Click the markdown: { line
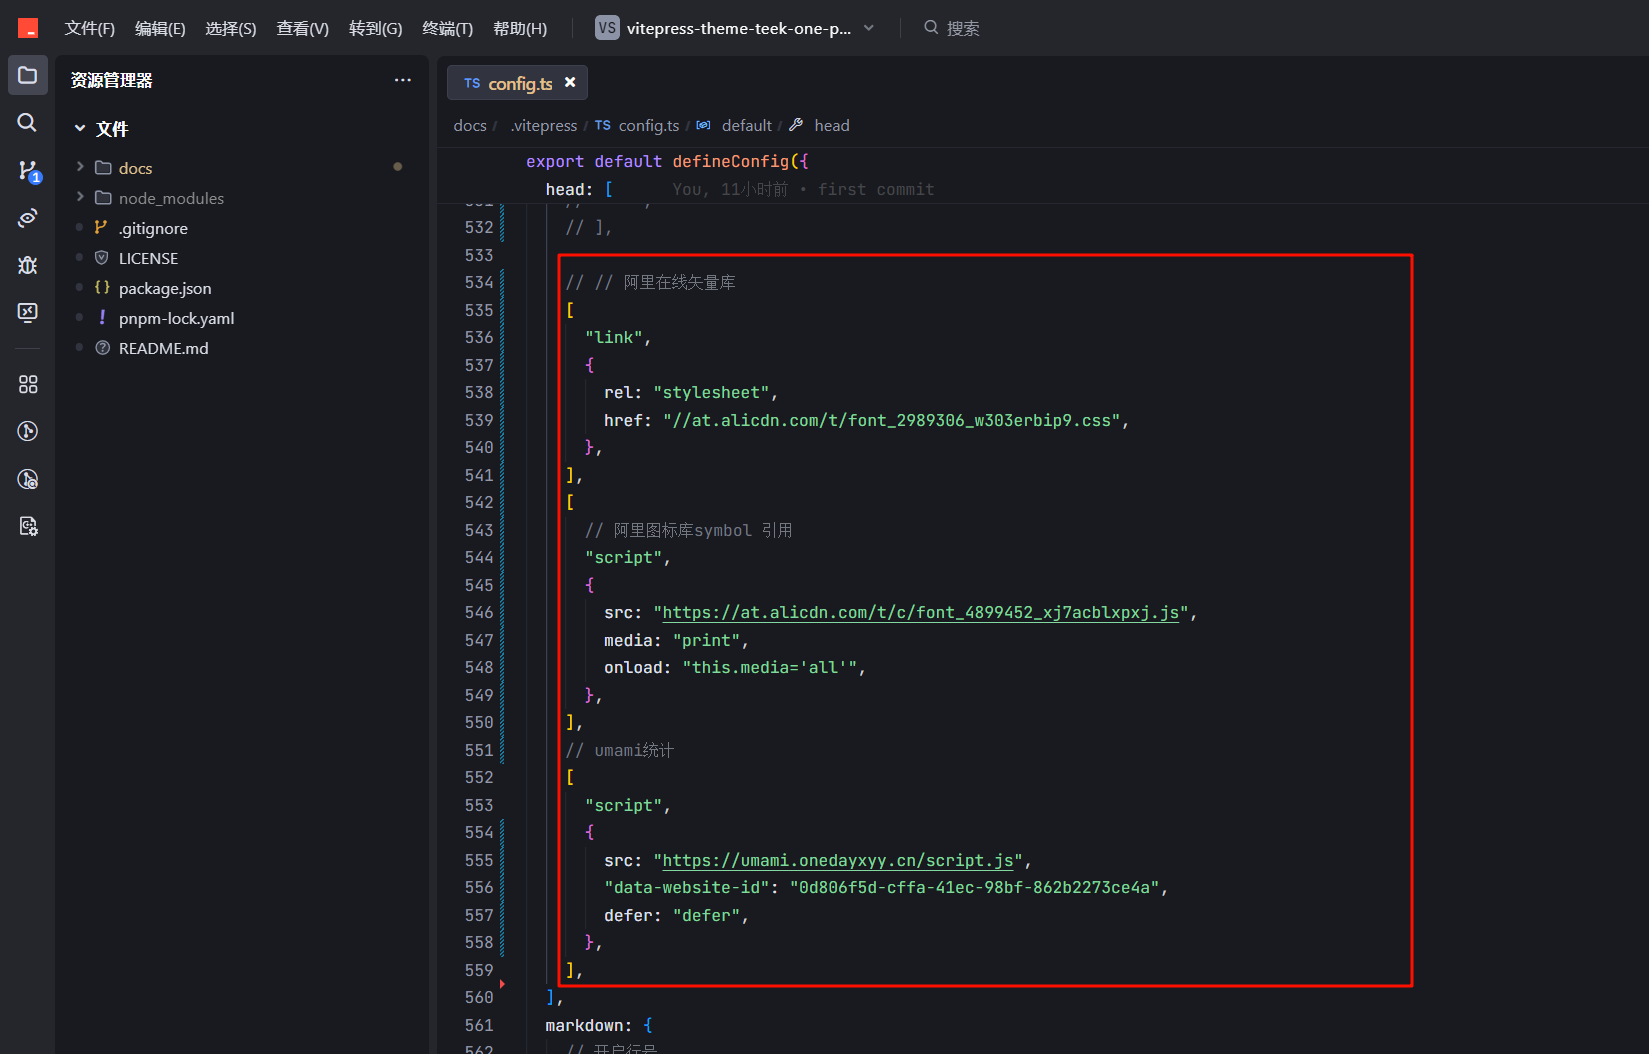This screenshot has width=1649, height=1054. coord(598,1025)
